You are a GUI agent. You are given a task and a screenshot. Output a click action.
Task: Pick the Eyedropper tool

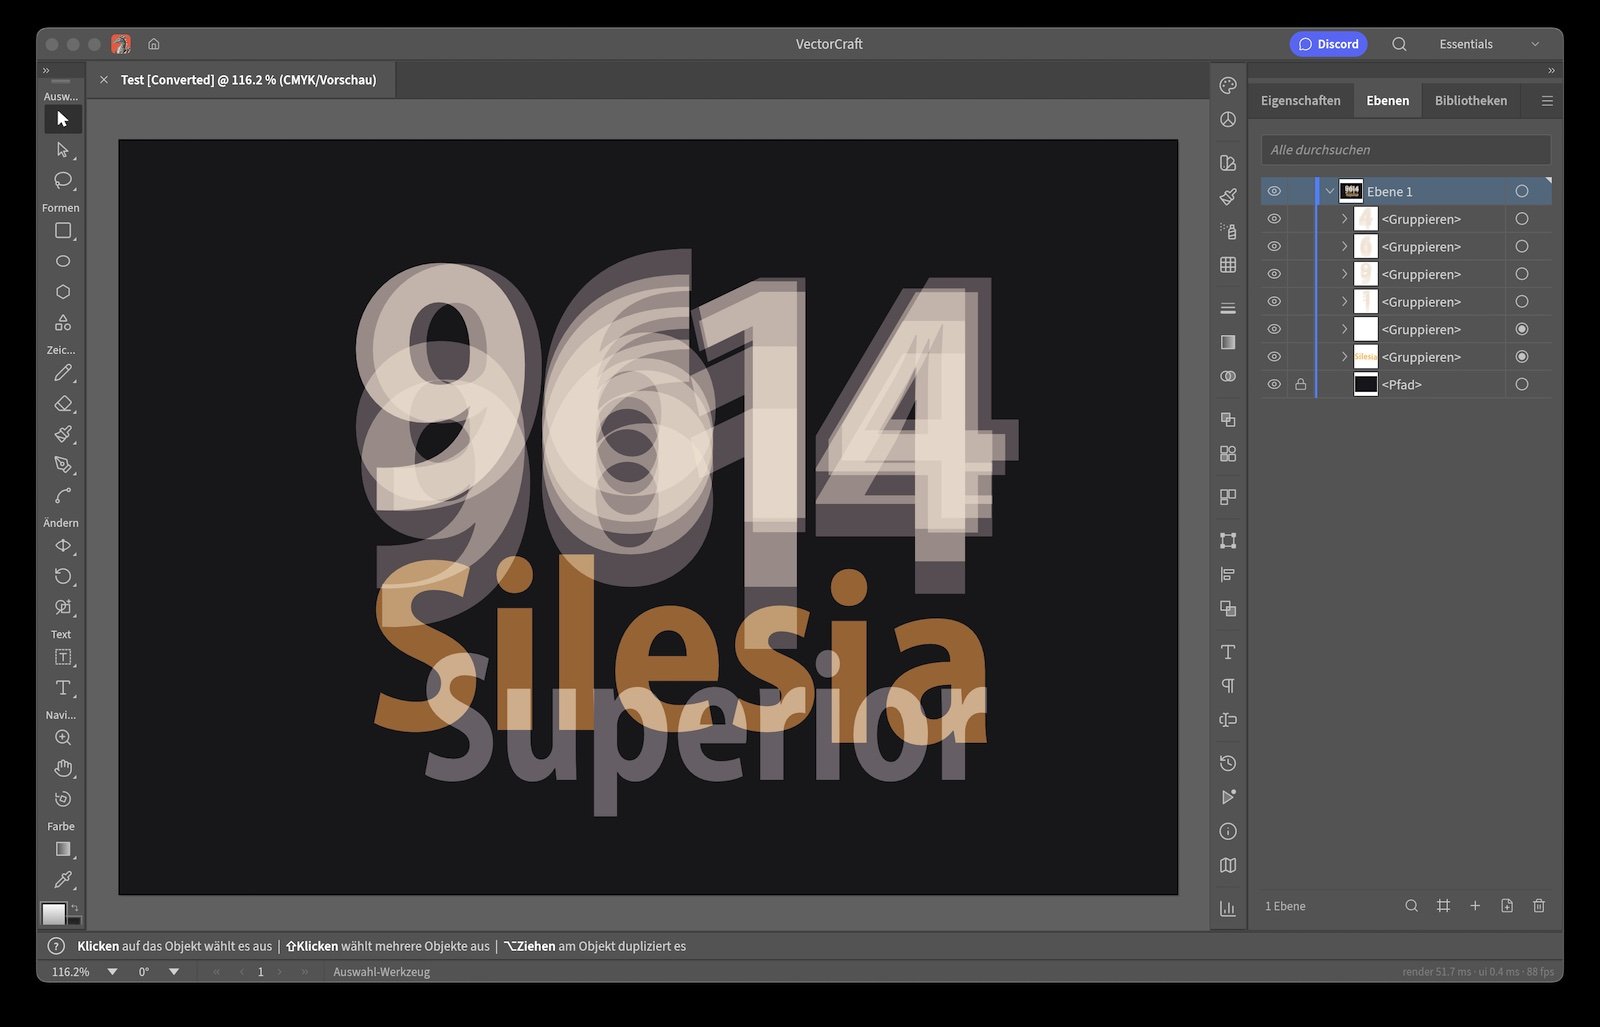[x=63, y=880]
